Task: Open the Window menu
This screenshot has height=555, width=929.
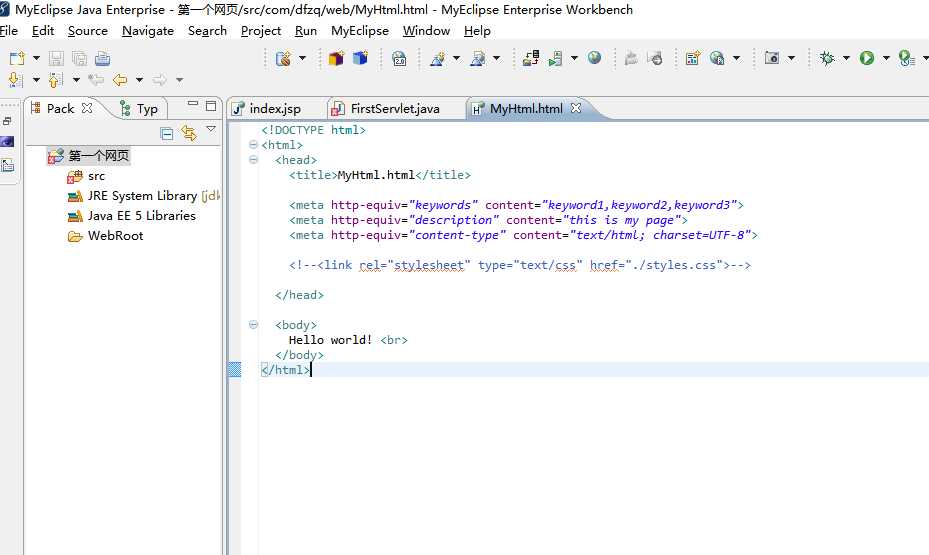Action: pyautogui.click(x=427, y=31)
